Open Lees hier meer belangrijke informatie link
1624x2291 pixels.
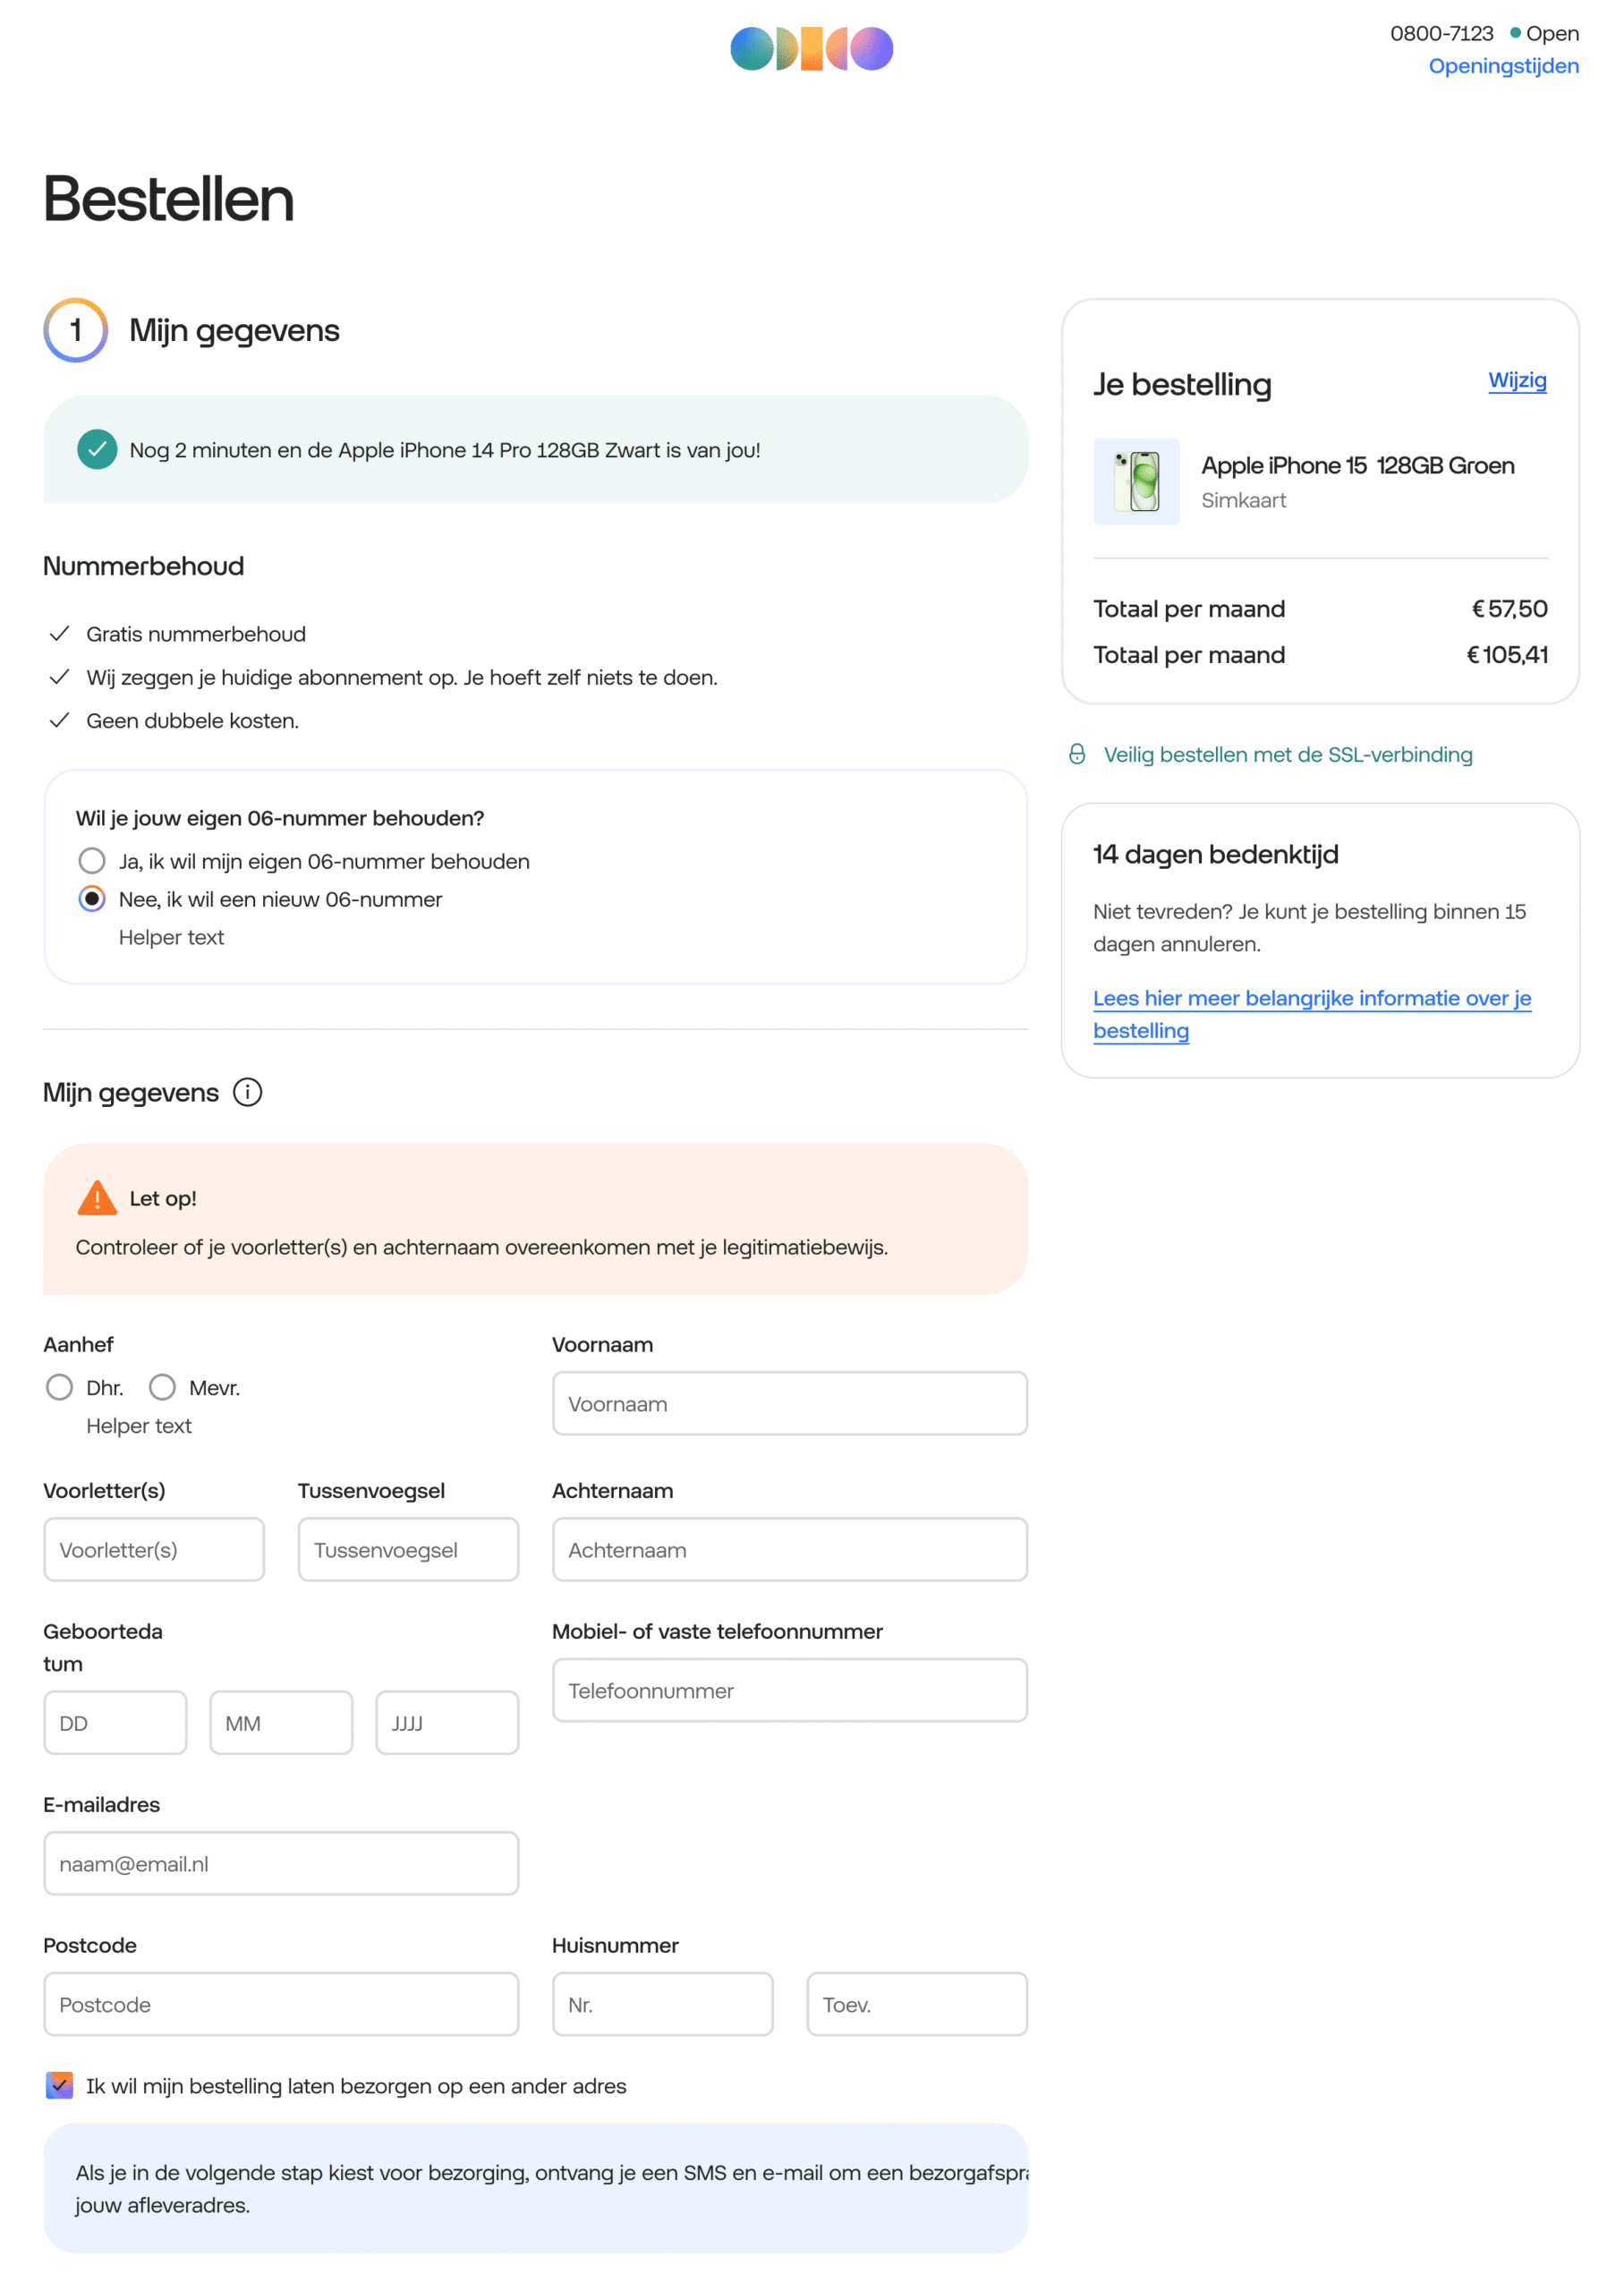click(1312, 1014)
